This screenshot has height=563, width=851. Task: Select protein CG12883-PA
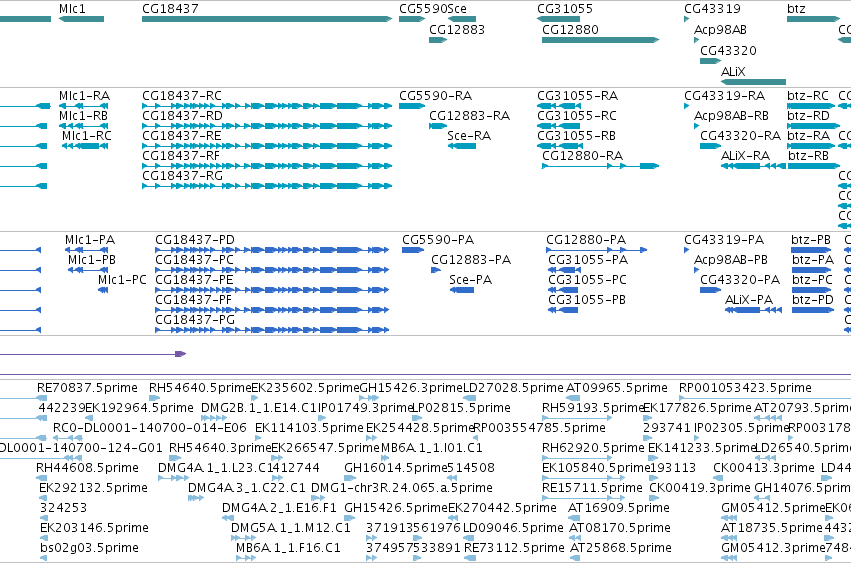click(x=471, y=260)
